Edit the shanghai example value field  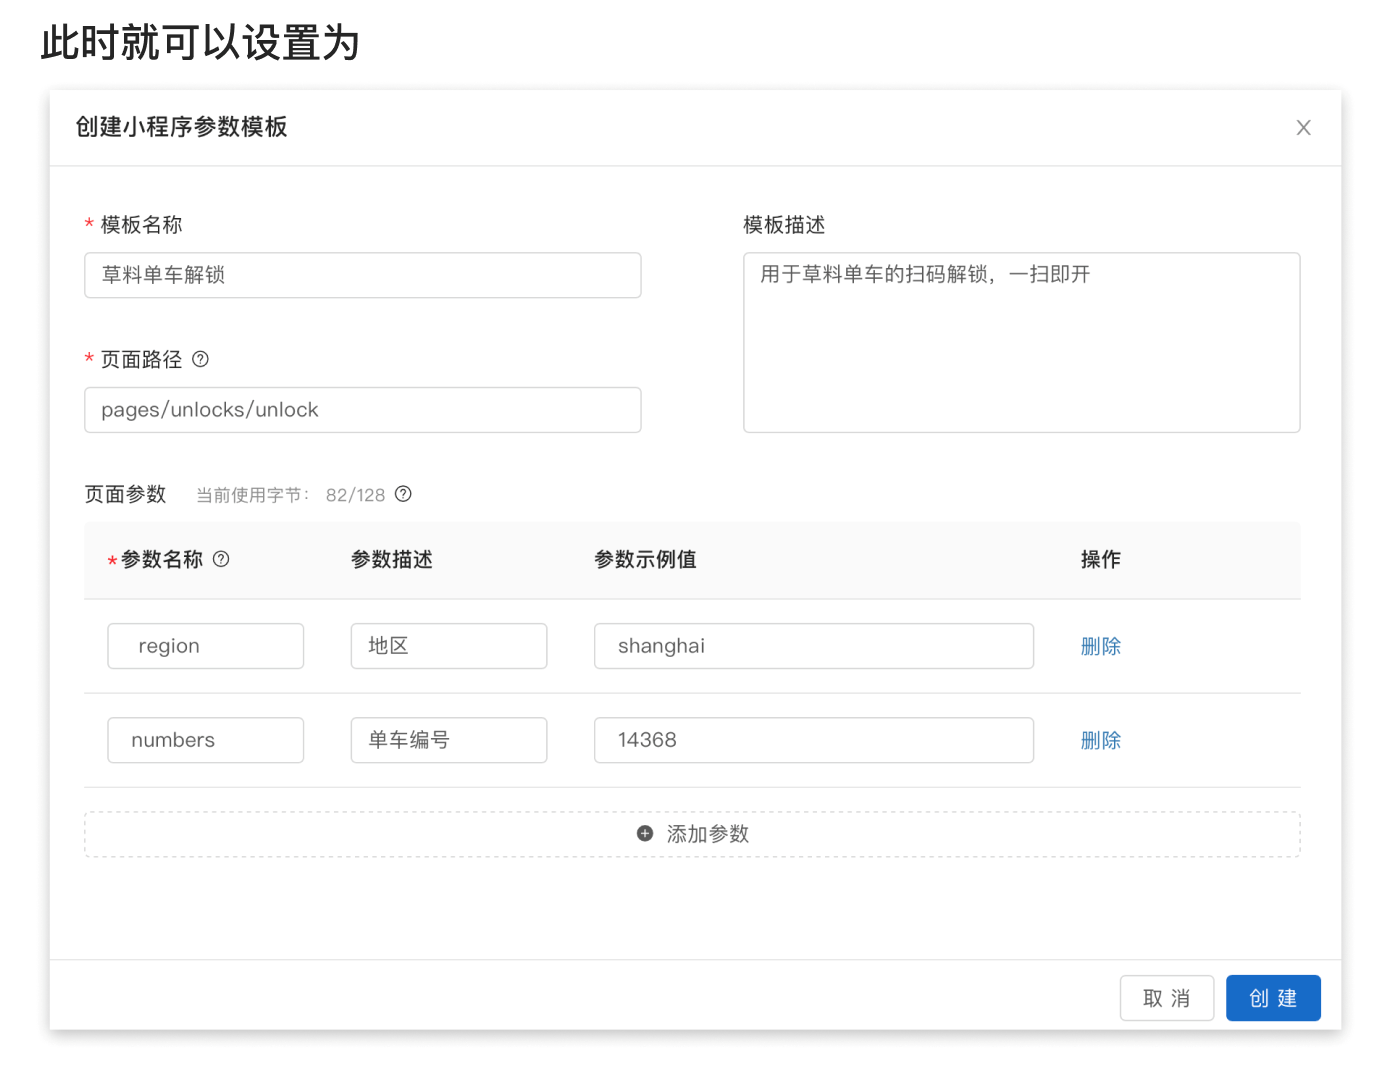point(814,646)
